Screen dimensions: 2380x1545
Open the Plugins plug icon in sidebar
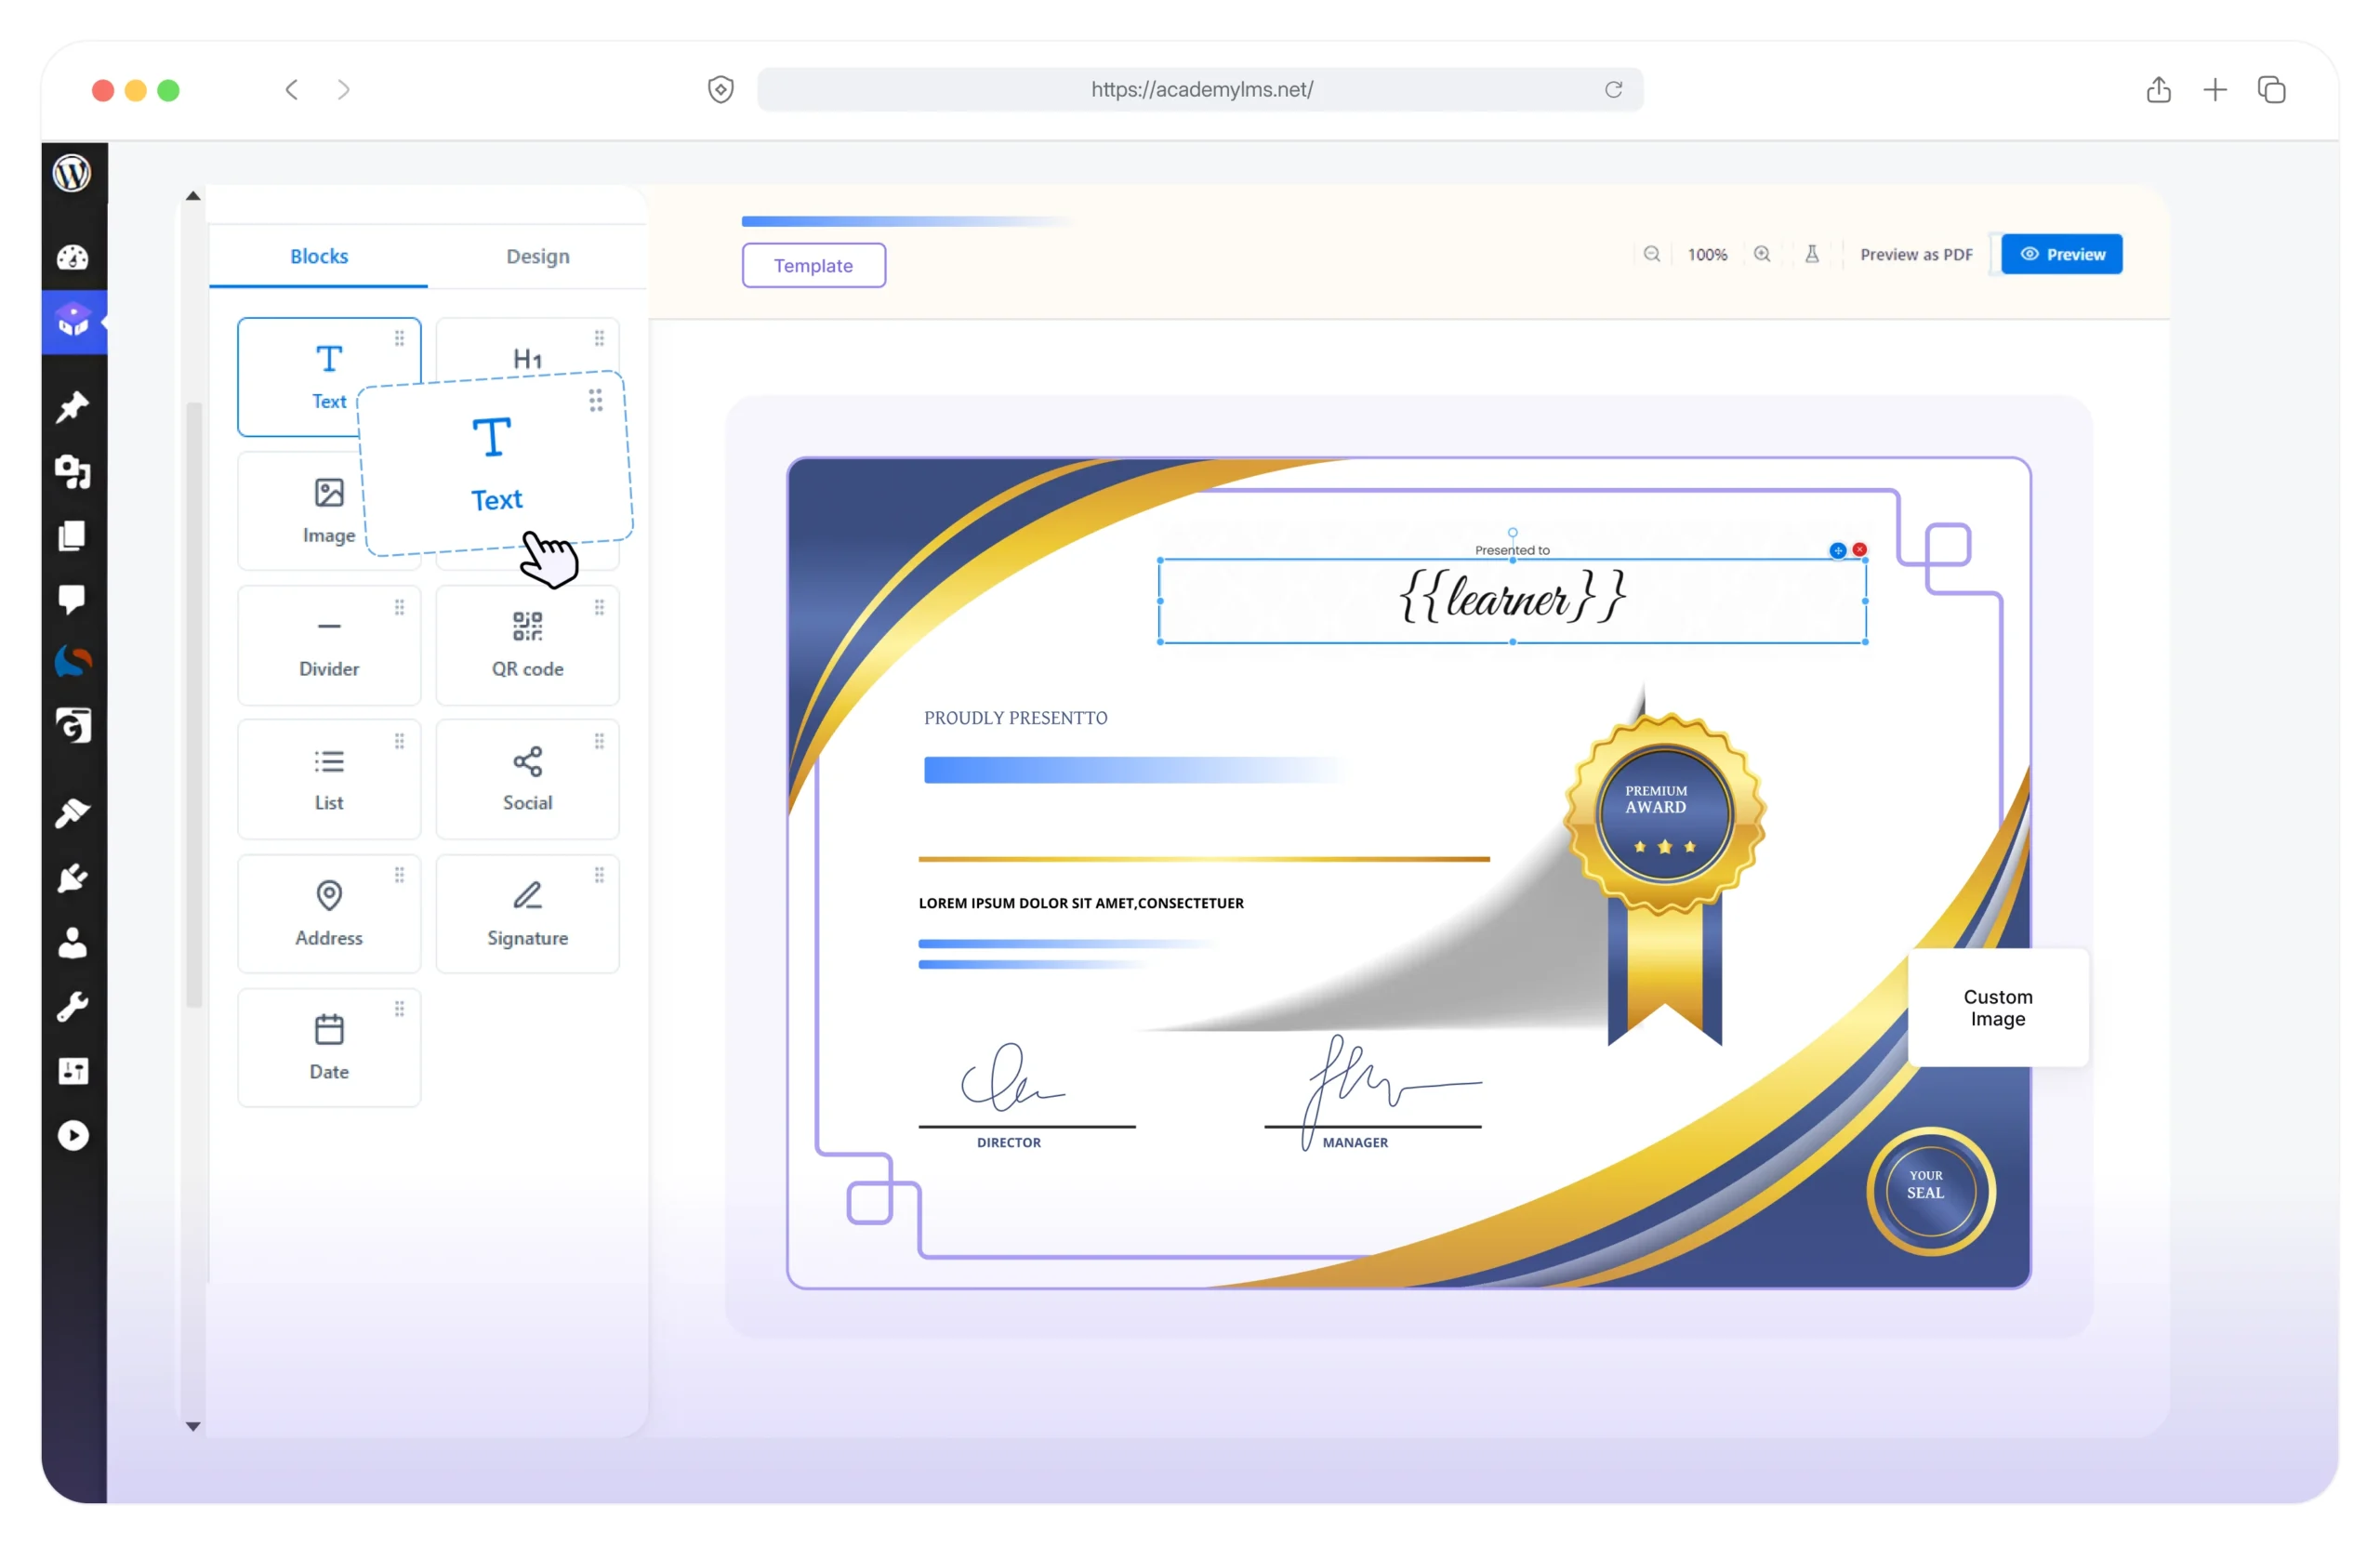coord(72,878)
